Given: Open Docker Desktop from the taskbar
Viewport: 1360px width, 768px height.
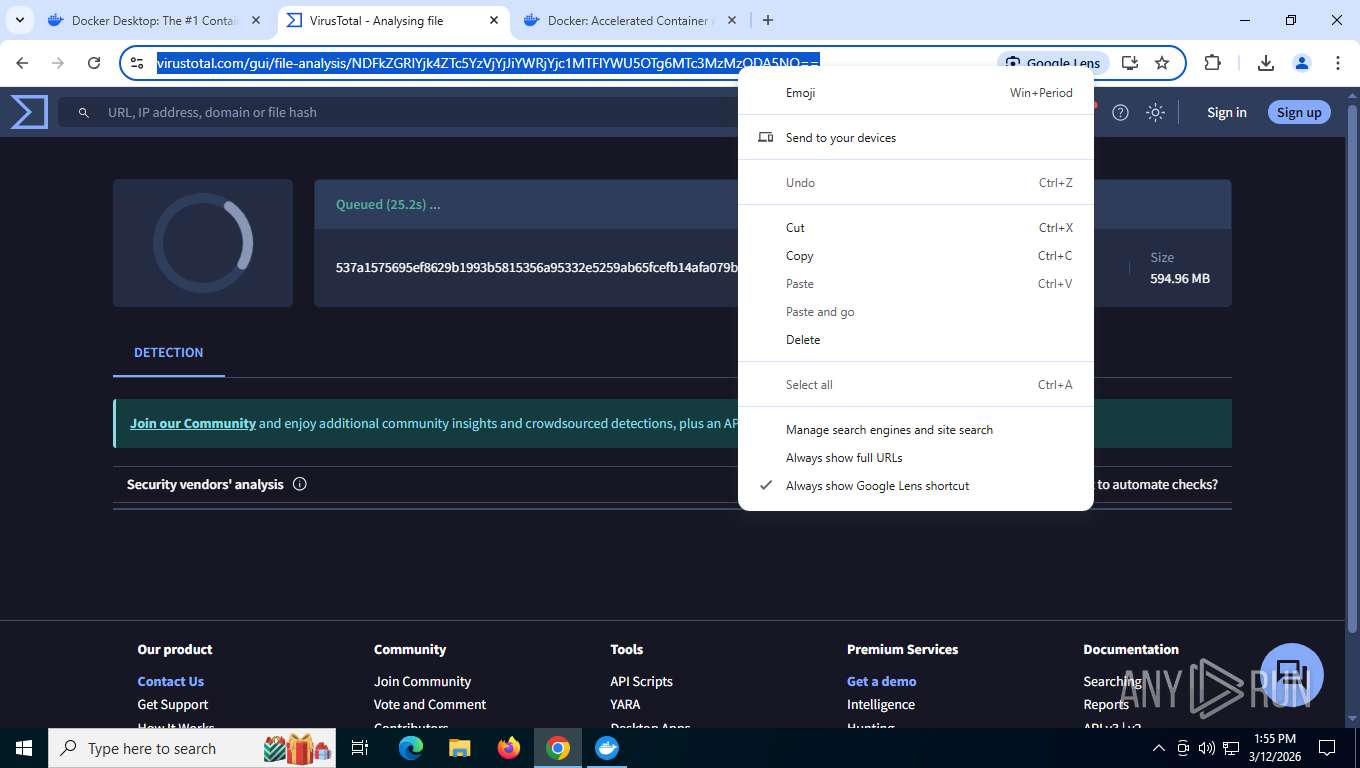Looking at the screenshot, I should 607,748.
